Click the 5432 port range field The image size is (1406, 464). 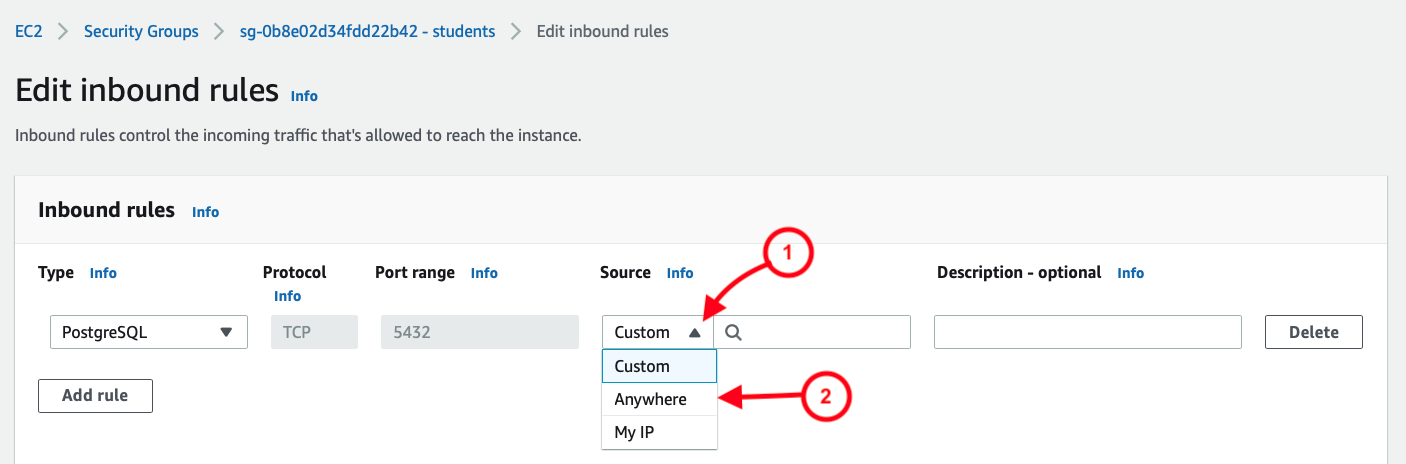tap(479, 332)
